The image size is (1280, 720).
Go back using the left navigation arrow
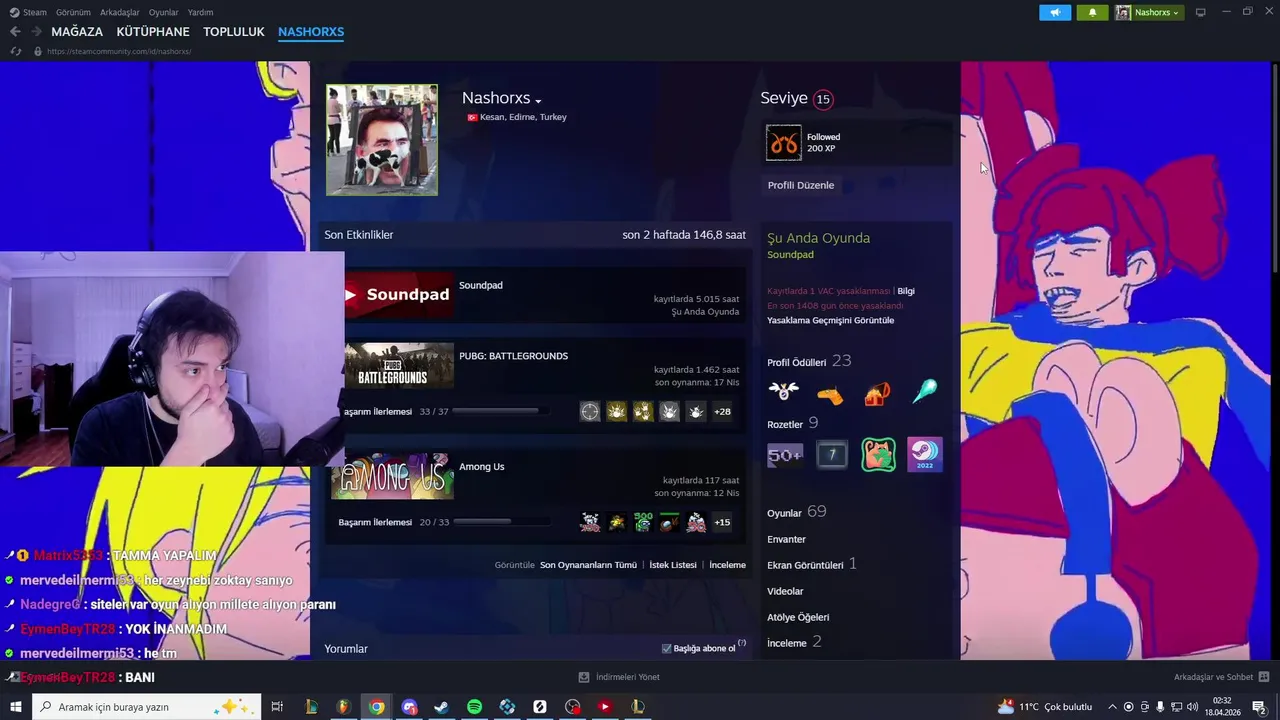(x=15, y=32)
